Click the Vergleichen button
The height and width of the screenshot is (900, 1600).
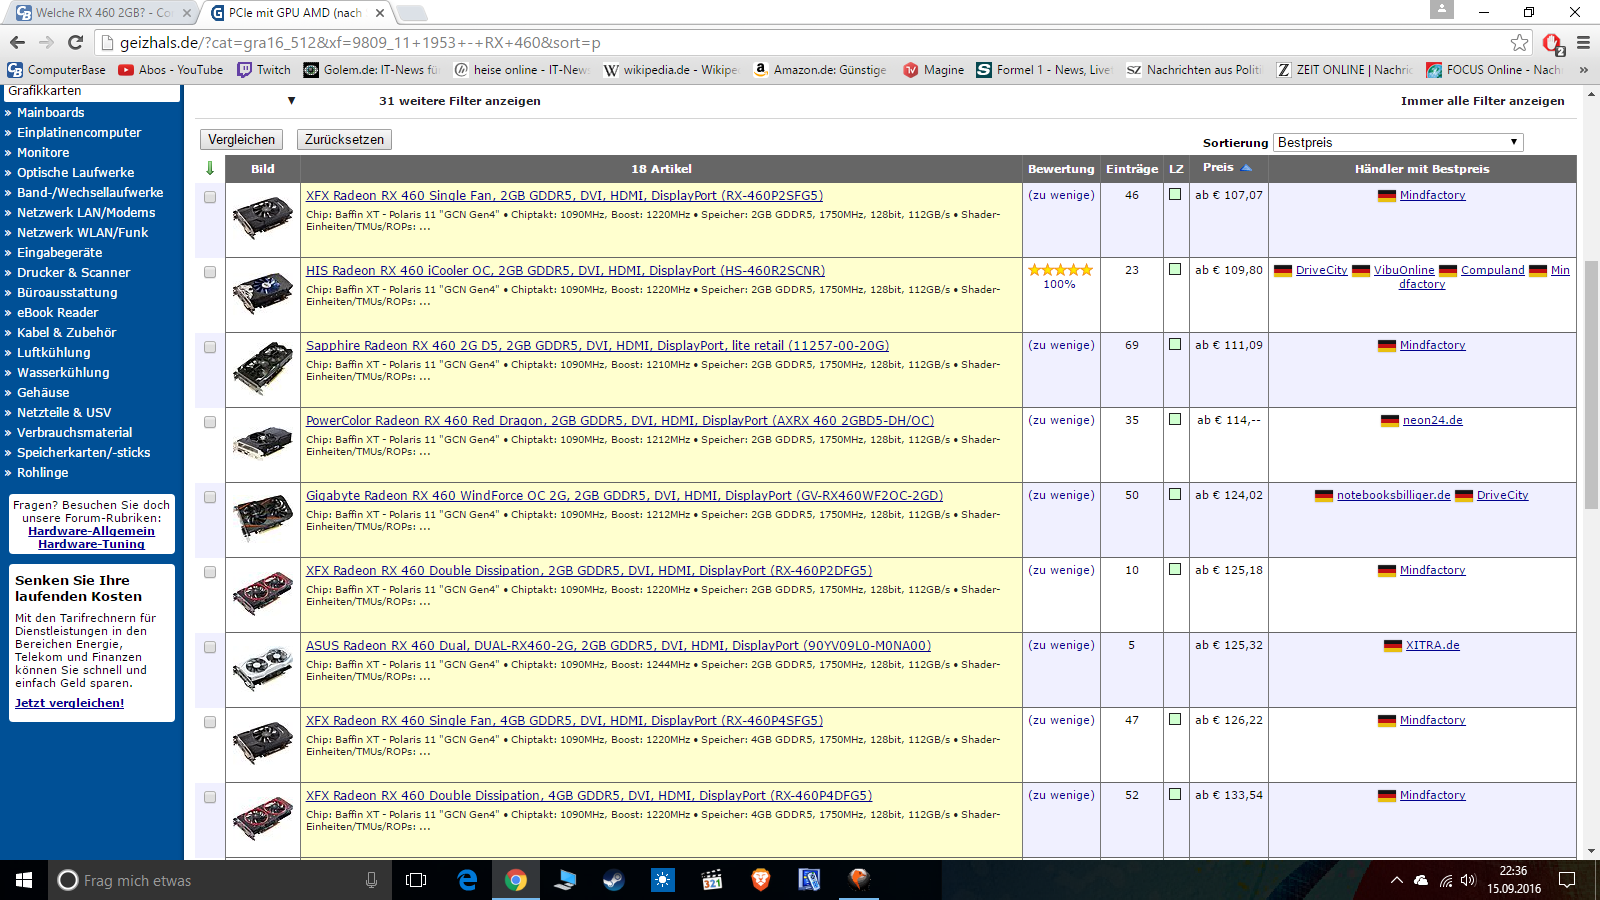pyautogui.click(x=242, y=140)
